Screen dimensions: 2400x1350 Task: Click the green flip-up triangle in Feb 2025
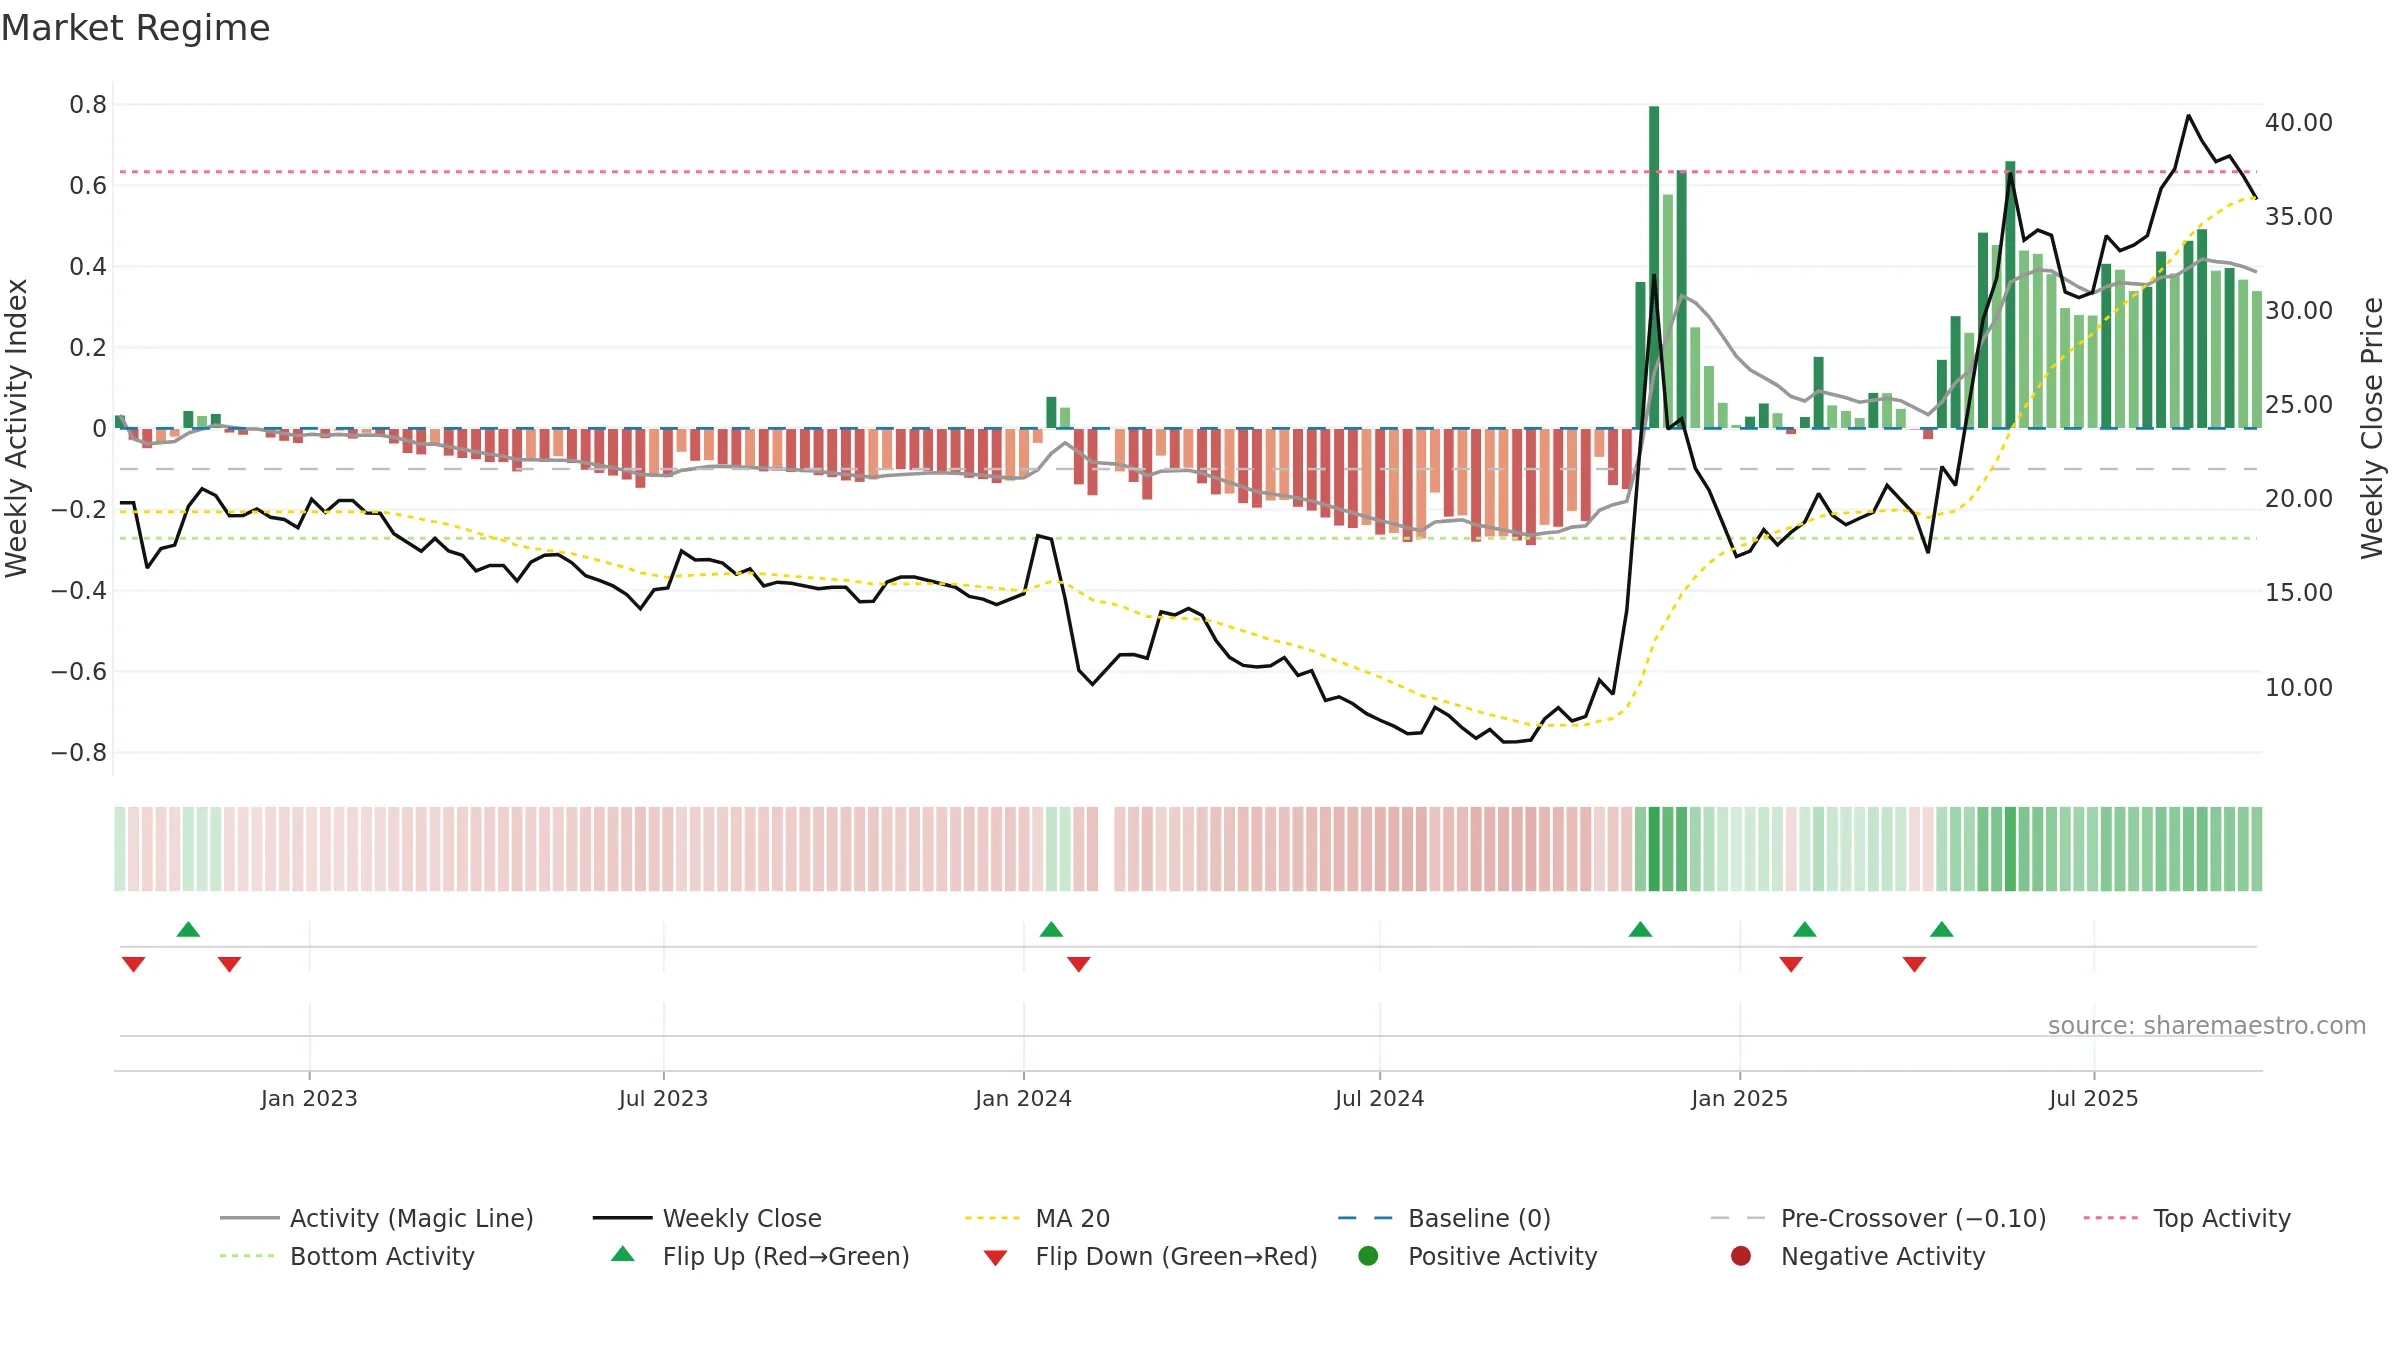point(1805,929)
